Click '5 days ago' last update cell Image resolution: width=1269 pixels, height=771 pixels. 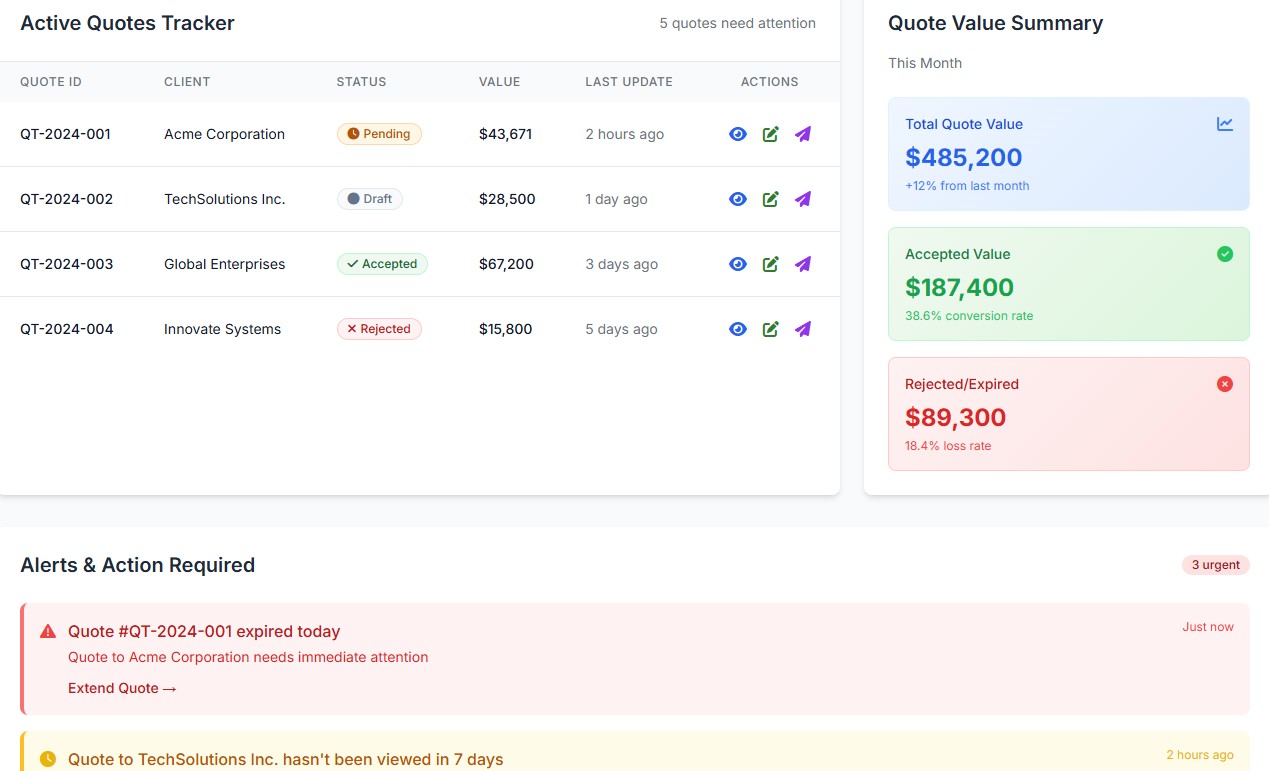tap(622, 329)
